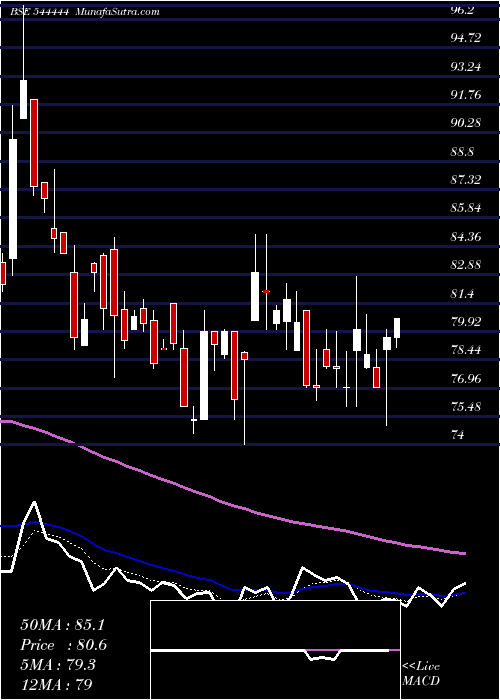
Task: Click the 81.4 price axis label
Action: click(462, 294)
